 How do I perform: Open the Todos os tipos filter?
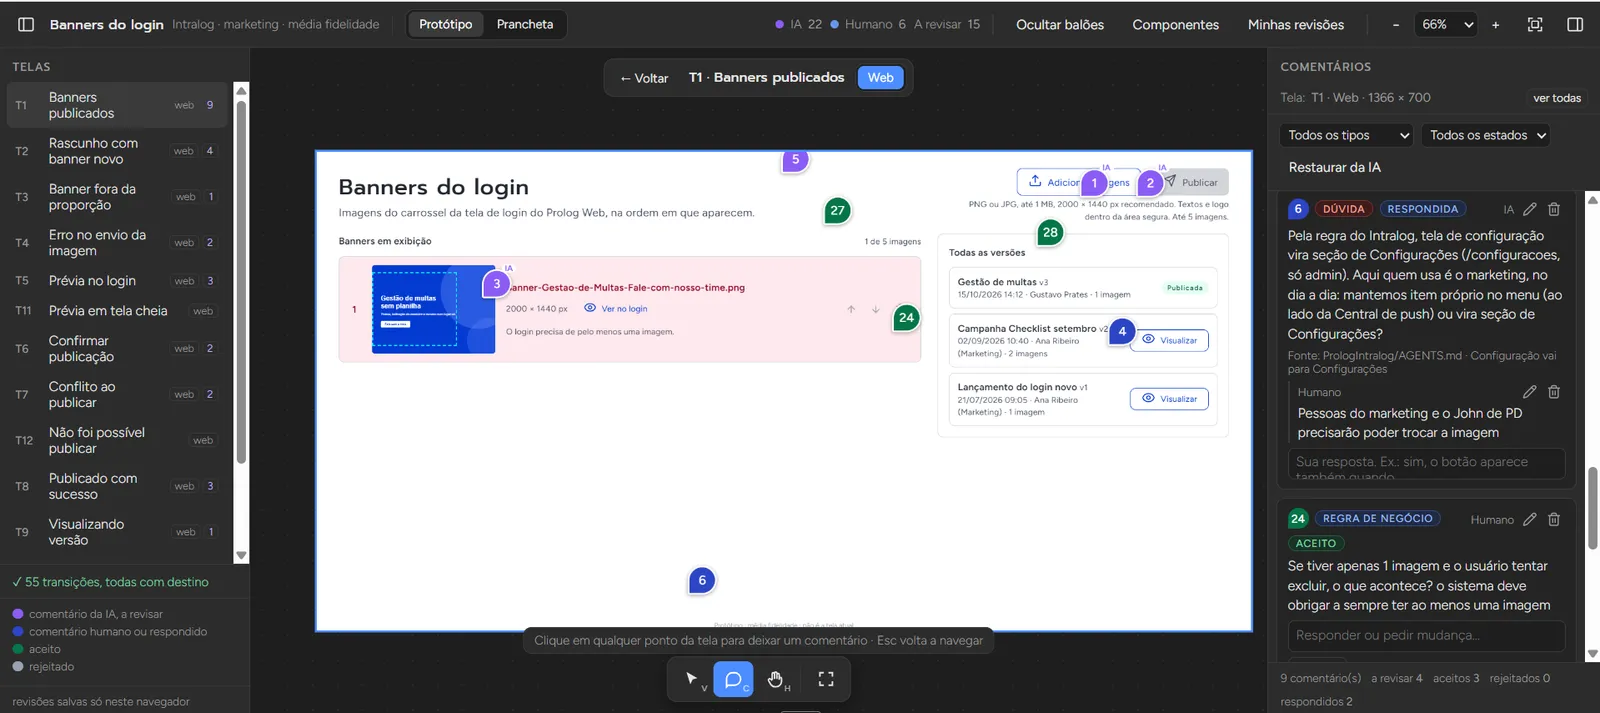(x=1347, y=135)
